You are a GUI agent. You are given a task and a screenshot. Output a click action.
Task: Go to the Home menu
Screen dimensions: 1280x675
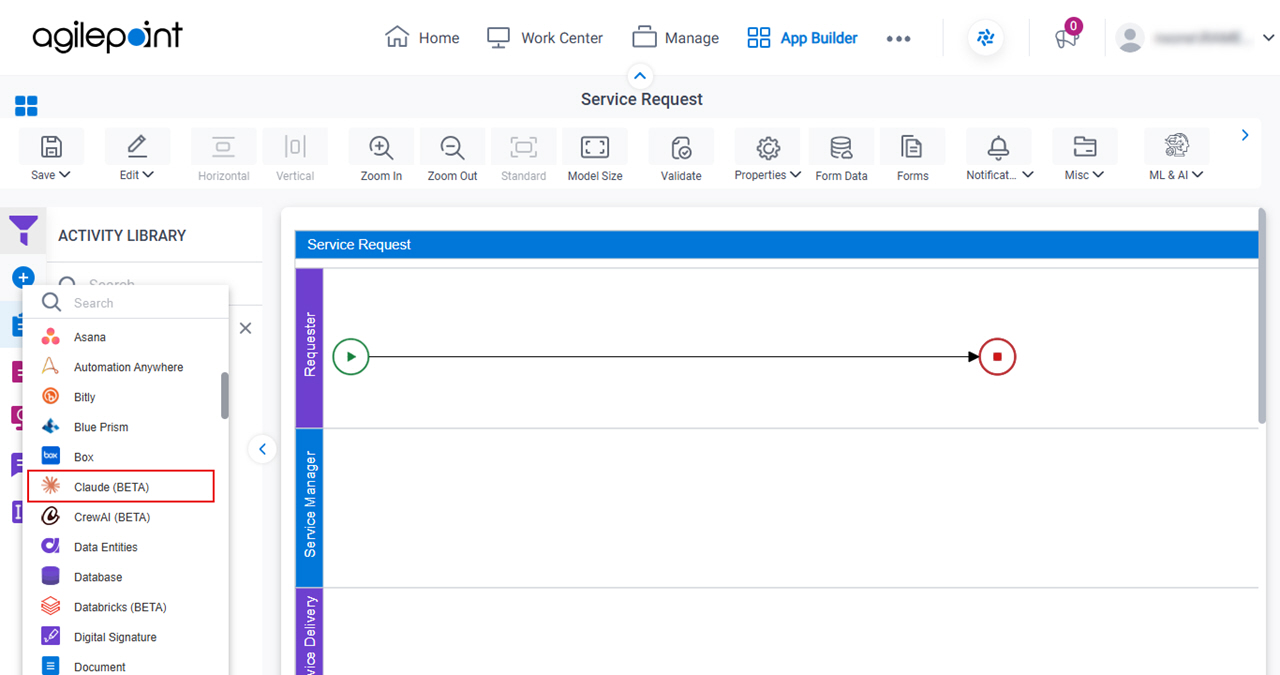pyautogui.click(x=422, y=38)
